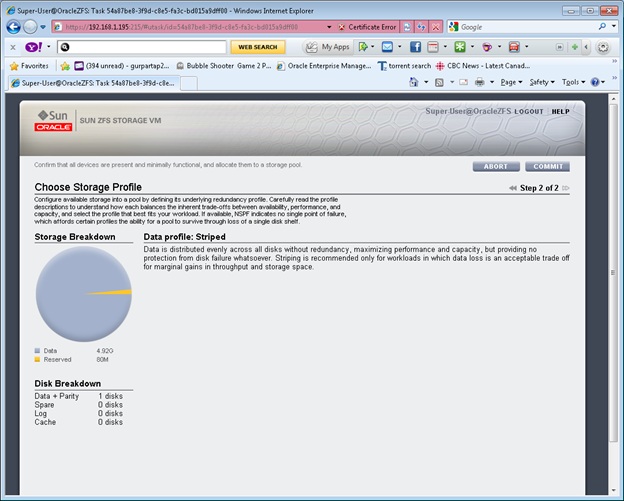Click the browser Forward arrow button
624x501 pixels.
pyautogui.click(x=30, y=27)
